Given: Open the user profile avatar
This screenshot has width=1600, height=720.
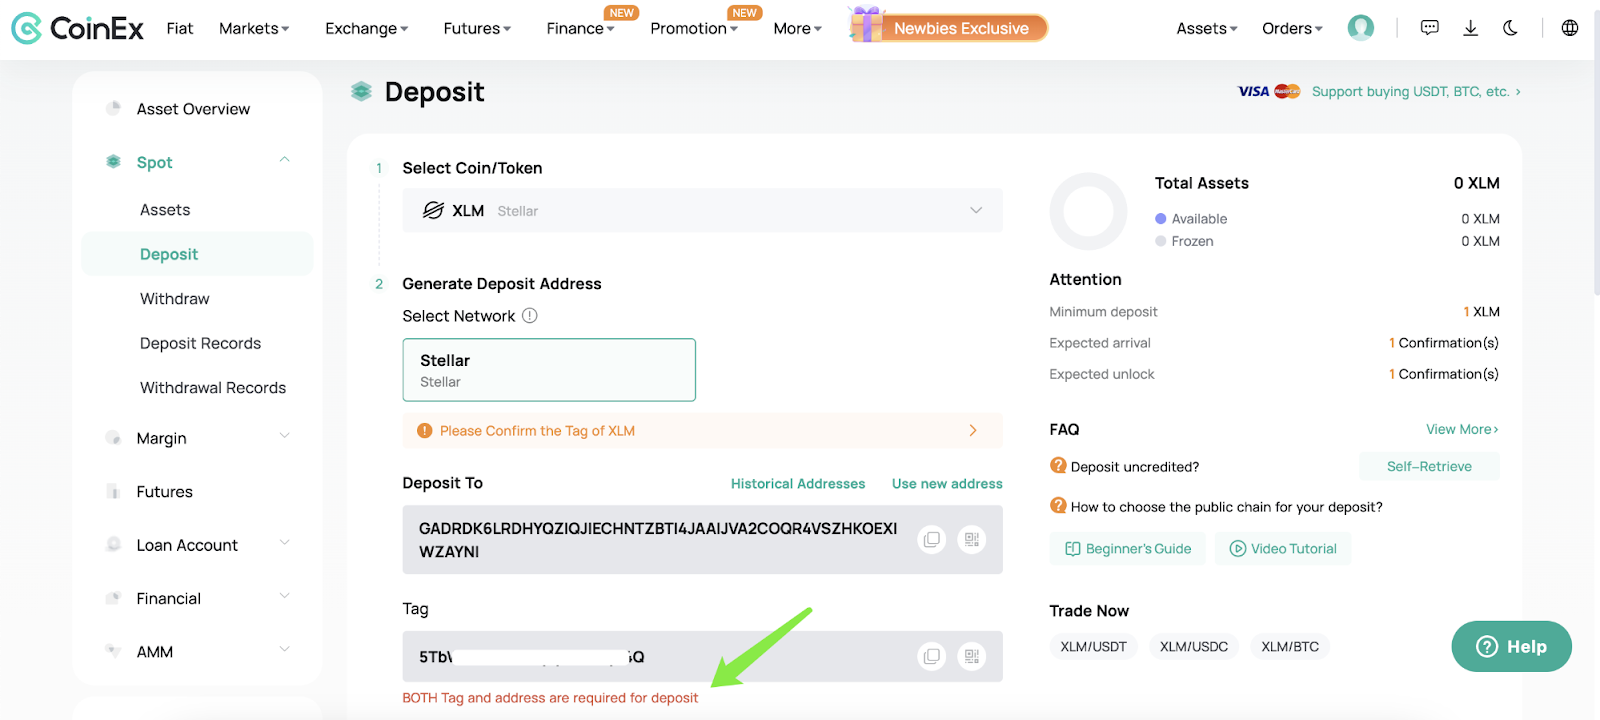Looking at the screenshot, I should pyautogui.click(x=1361, y=28).
